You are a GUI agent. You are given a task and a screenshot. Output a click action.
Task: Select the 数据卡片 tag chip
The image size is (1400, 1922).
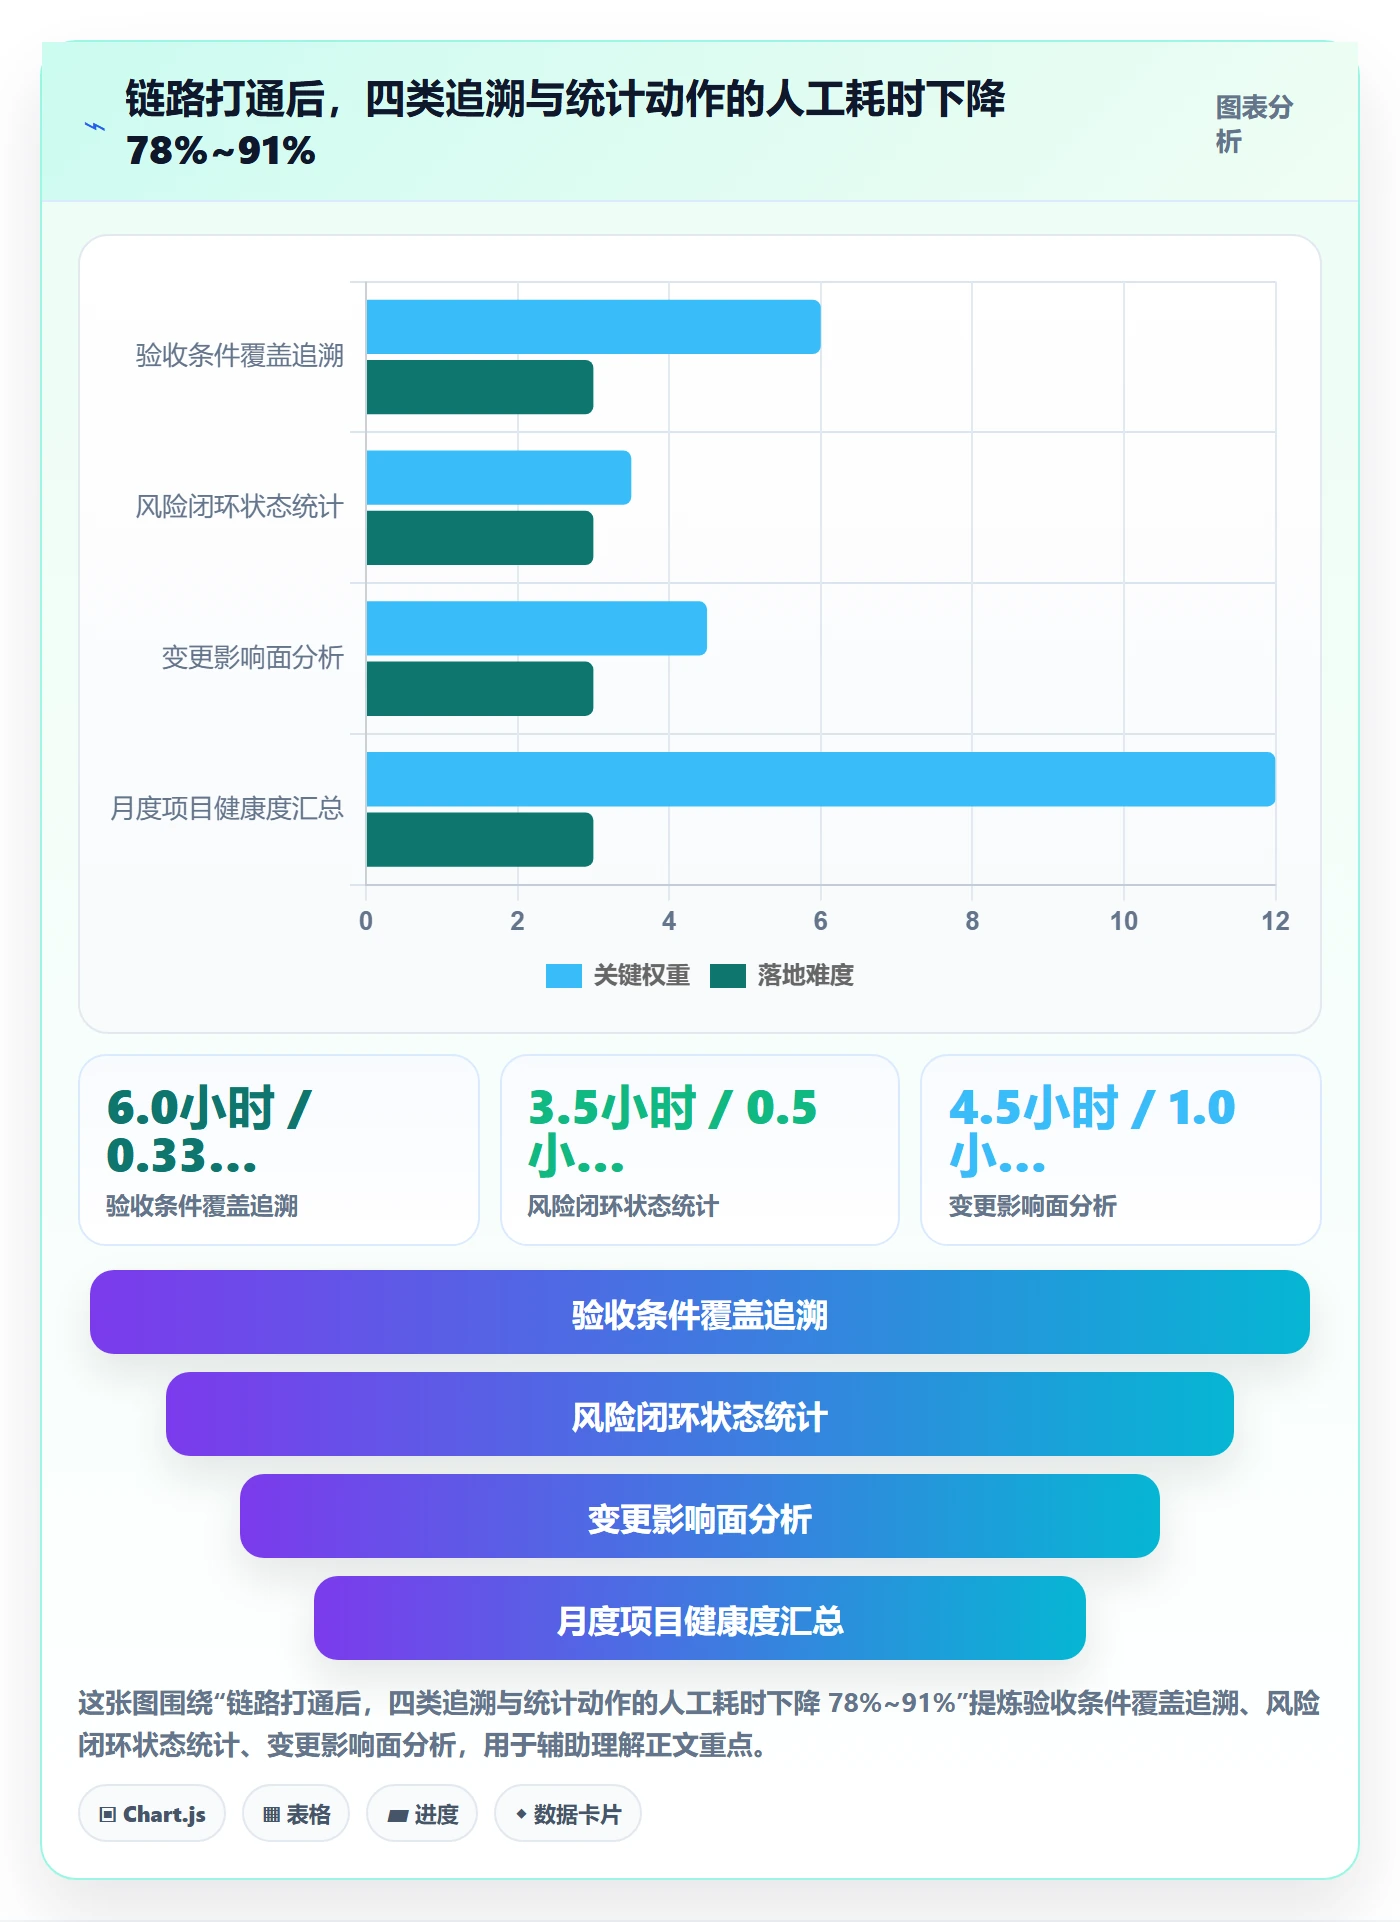568,1814
